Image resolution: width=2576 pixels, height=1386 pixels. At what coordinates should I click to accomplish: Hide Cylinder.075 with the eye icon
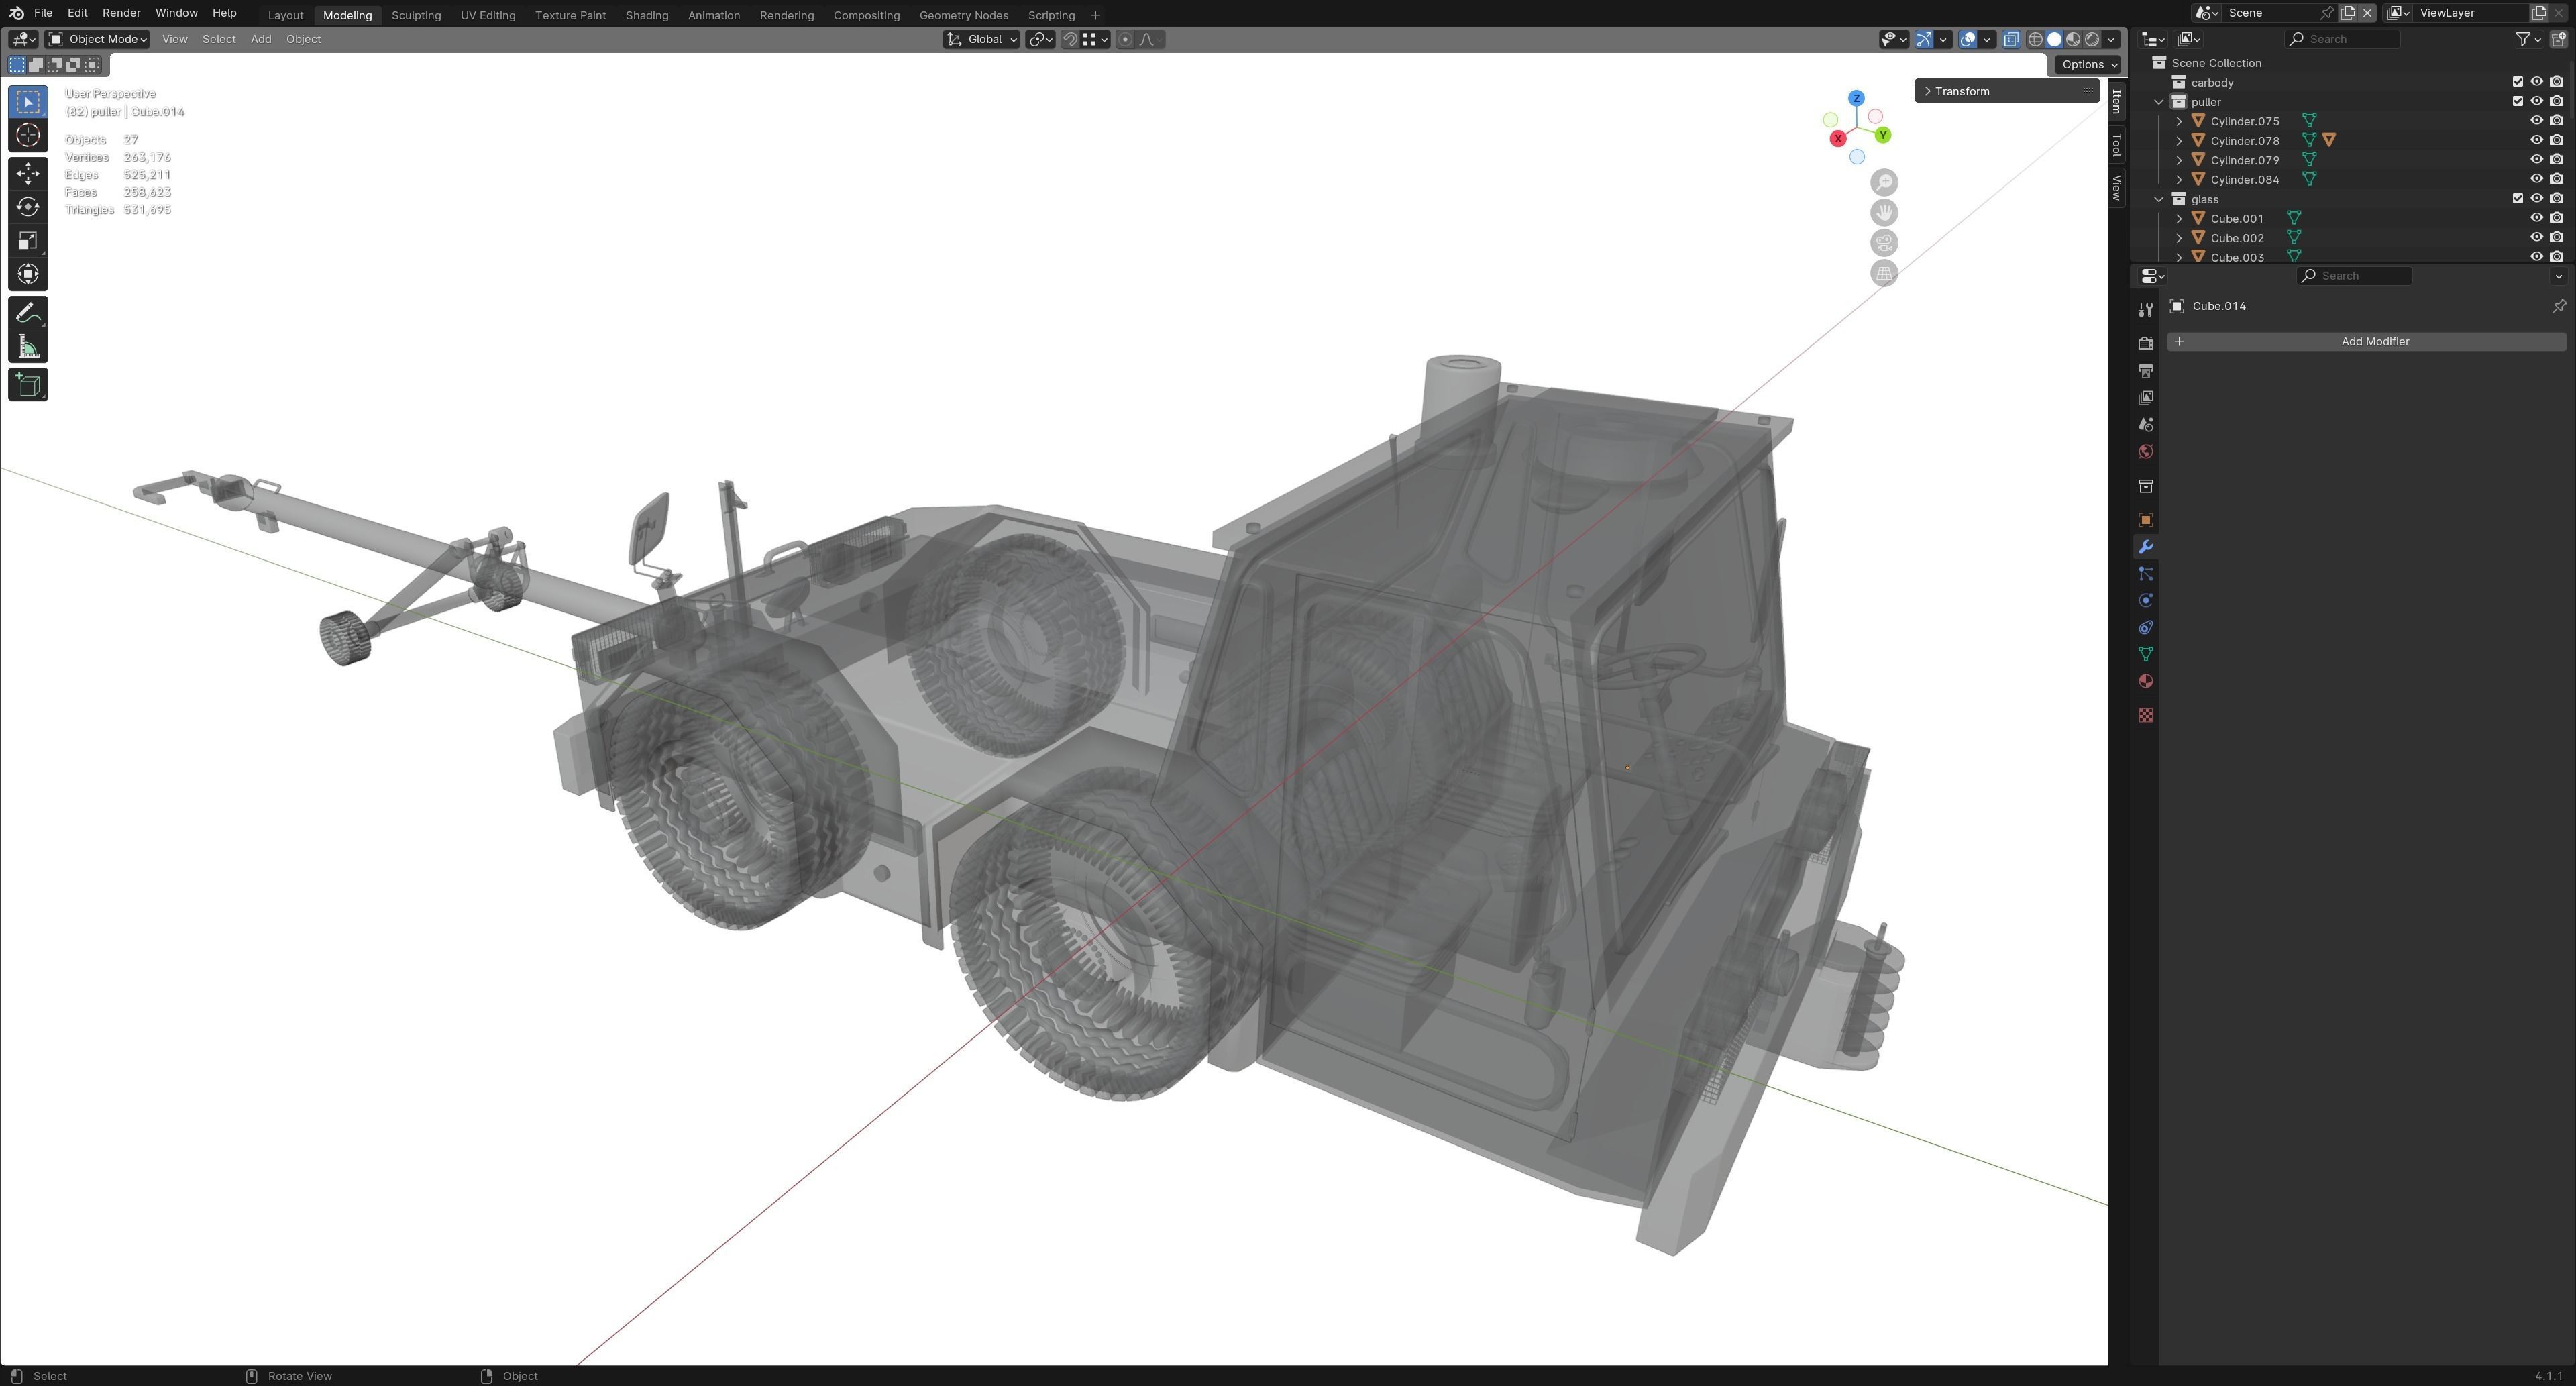point(2536,121)
